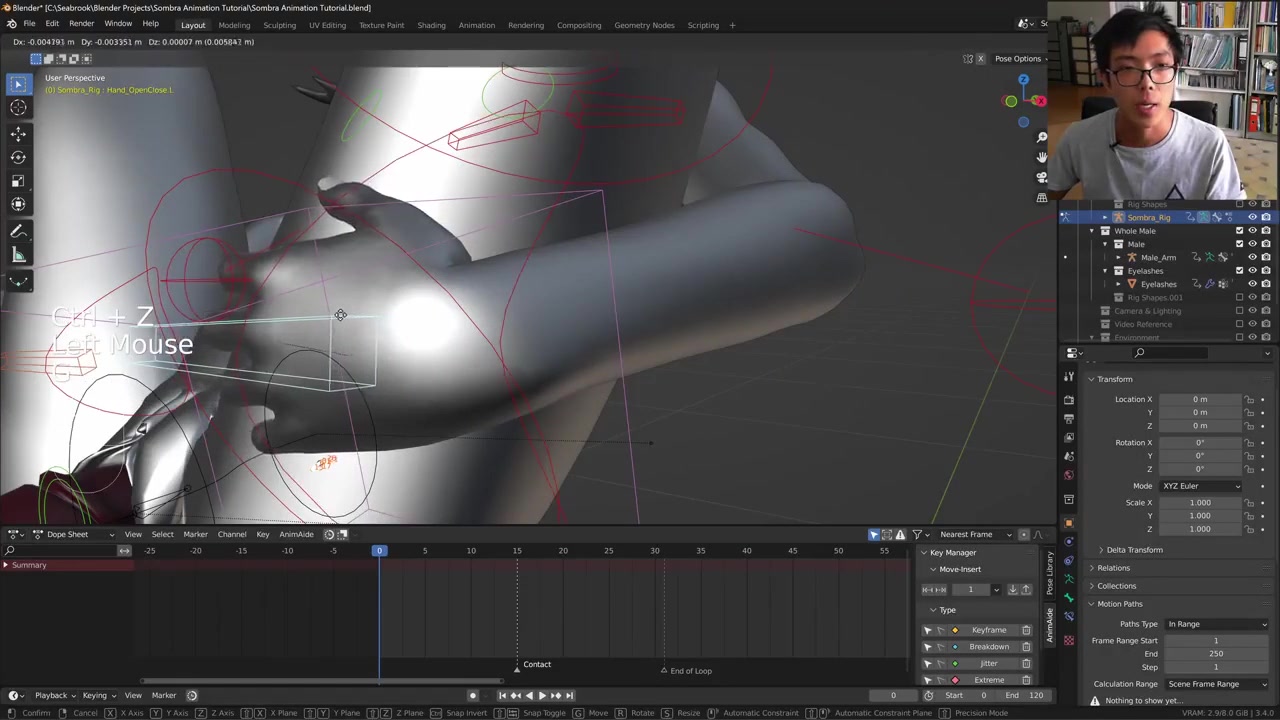Screen dimensions: 1280x720
Task: Uncheck the Whole Male collection checkbox
Action: (1240, 231)
